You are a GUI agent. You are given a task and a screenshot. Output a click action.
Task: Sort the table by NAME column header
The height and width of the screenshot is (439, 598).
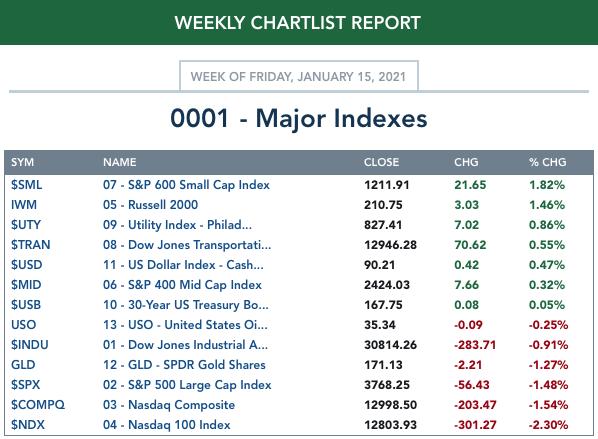[119, 162]
